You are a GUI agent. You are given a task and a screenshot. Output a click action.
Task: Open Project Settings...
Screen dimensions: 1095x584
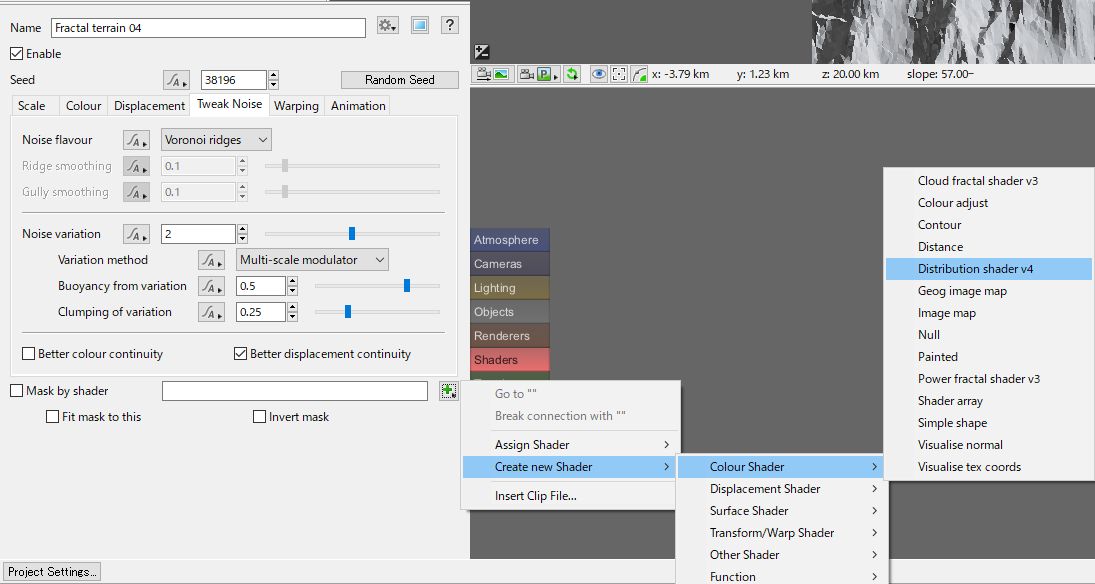coord(52,572)
